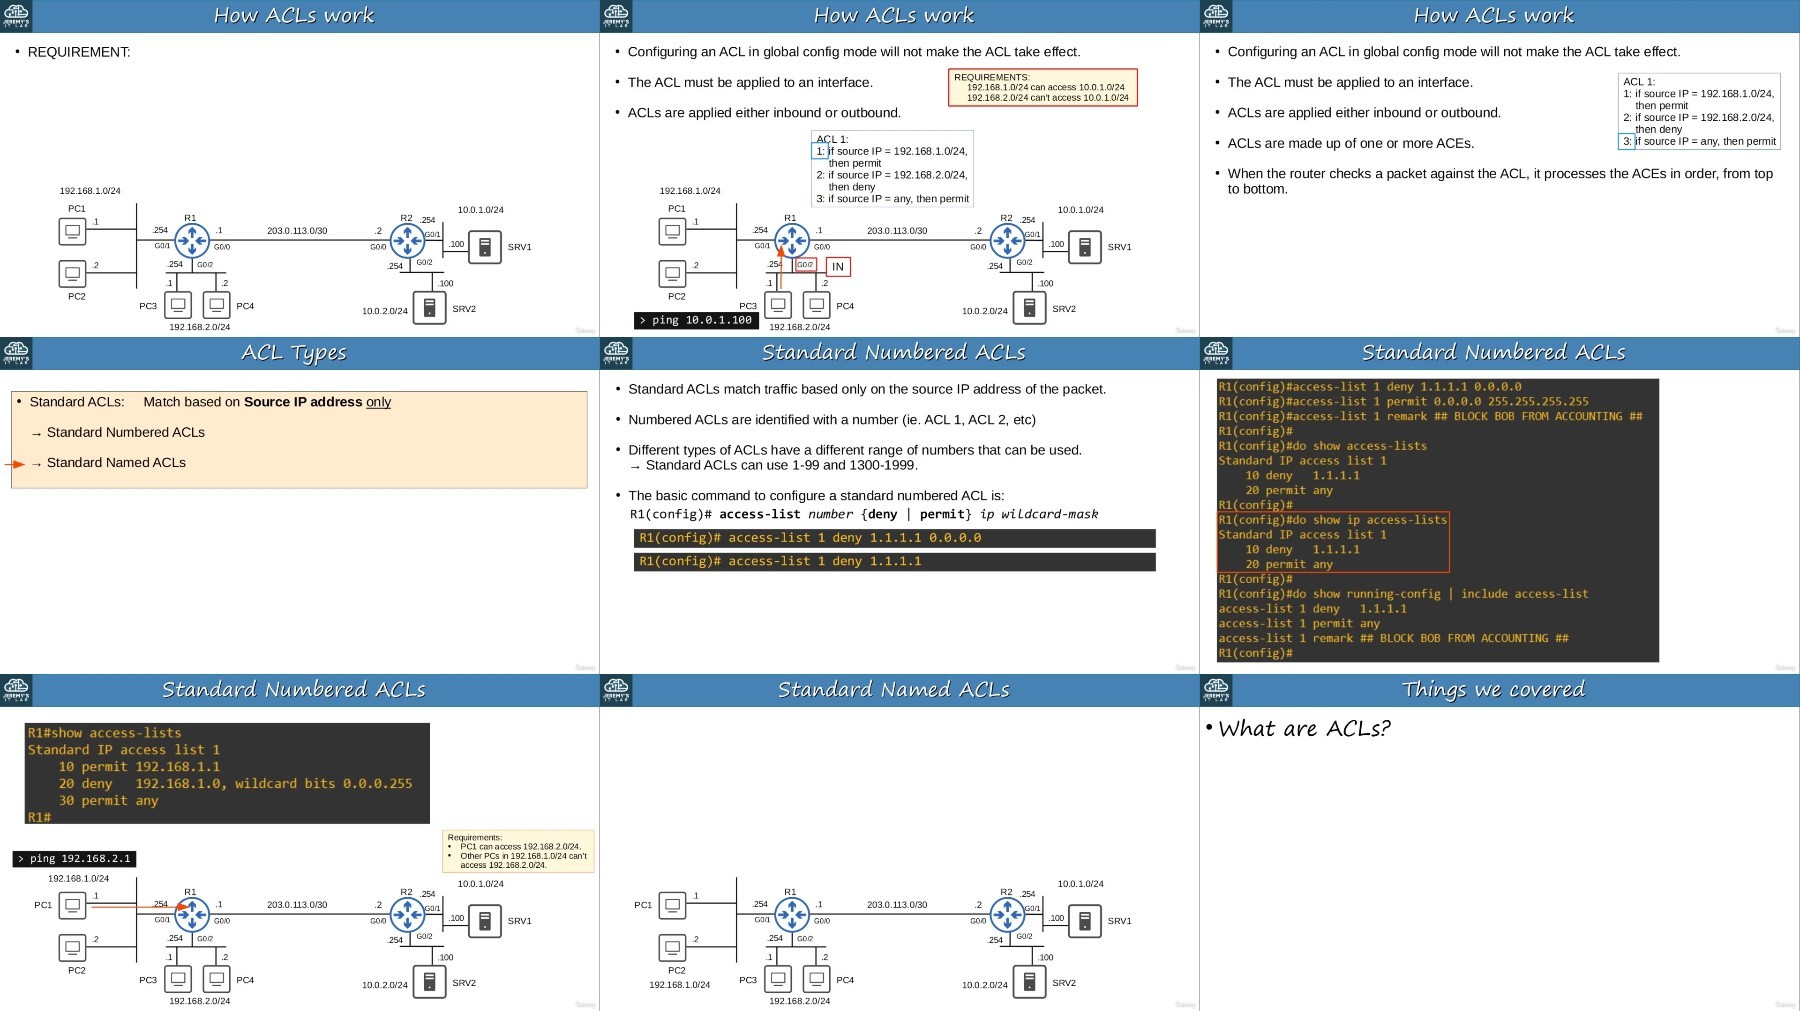Click PC3 icon in the REQUIREMENT: bullet slide
Screen dimensions: 1800x1011
click(x=178, y=305)
